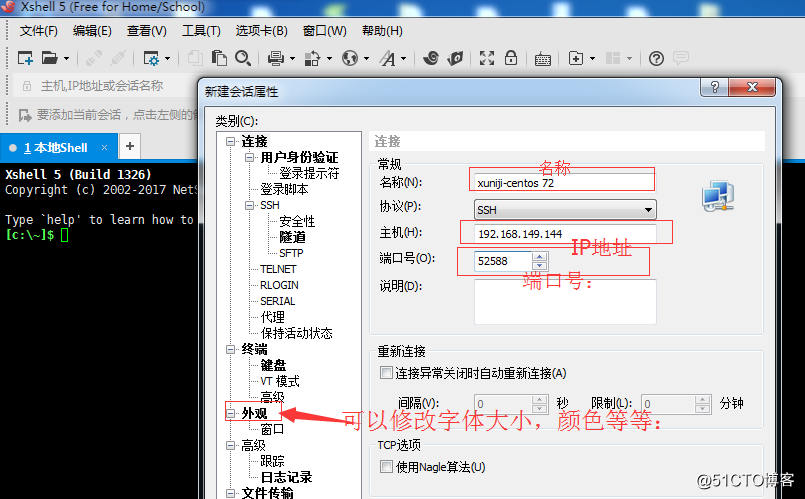Click the color scheme palette icon

click(312, 59)
